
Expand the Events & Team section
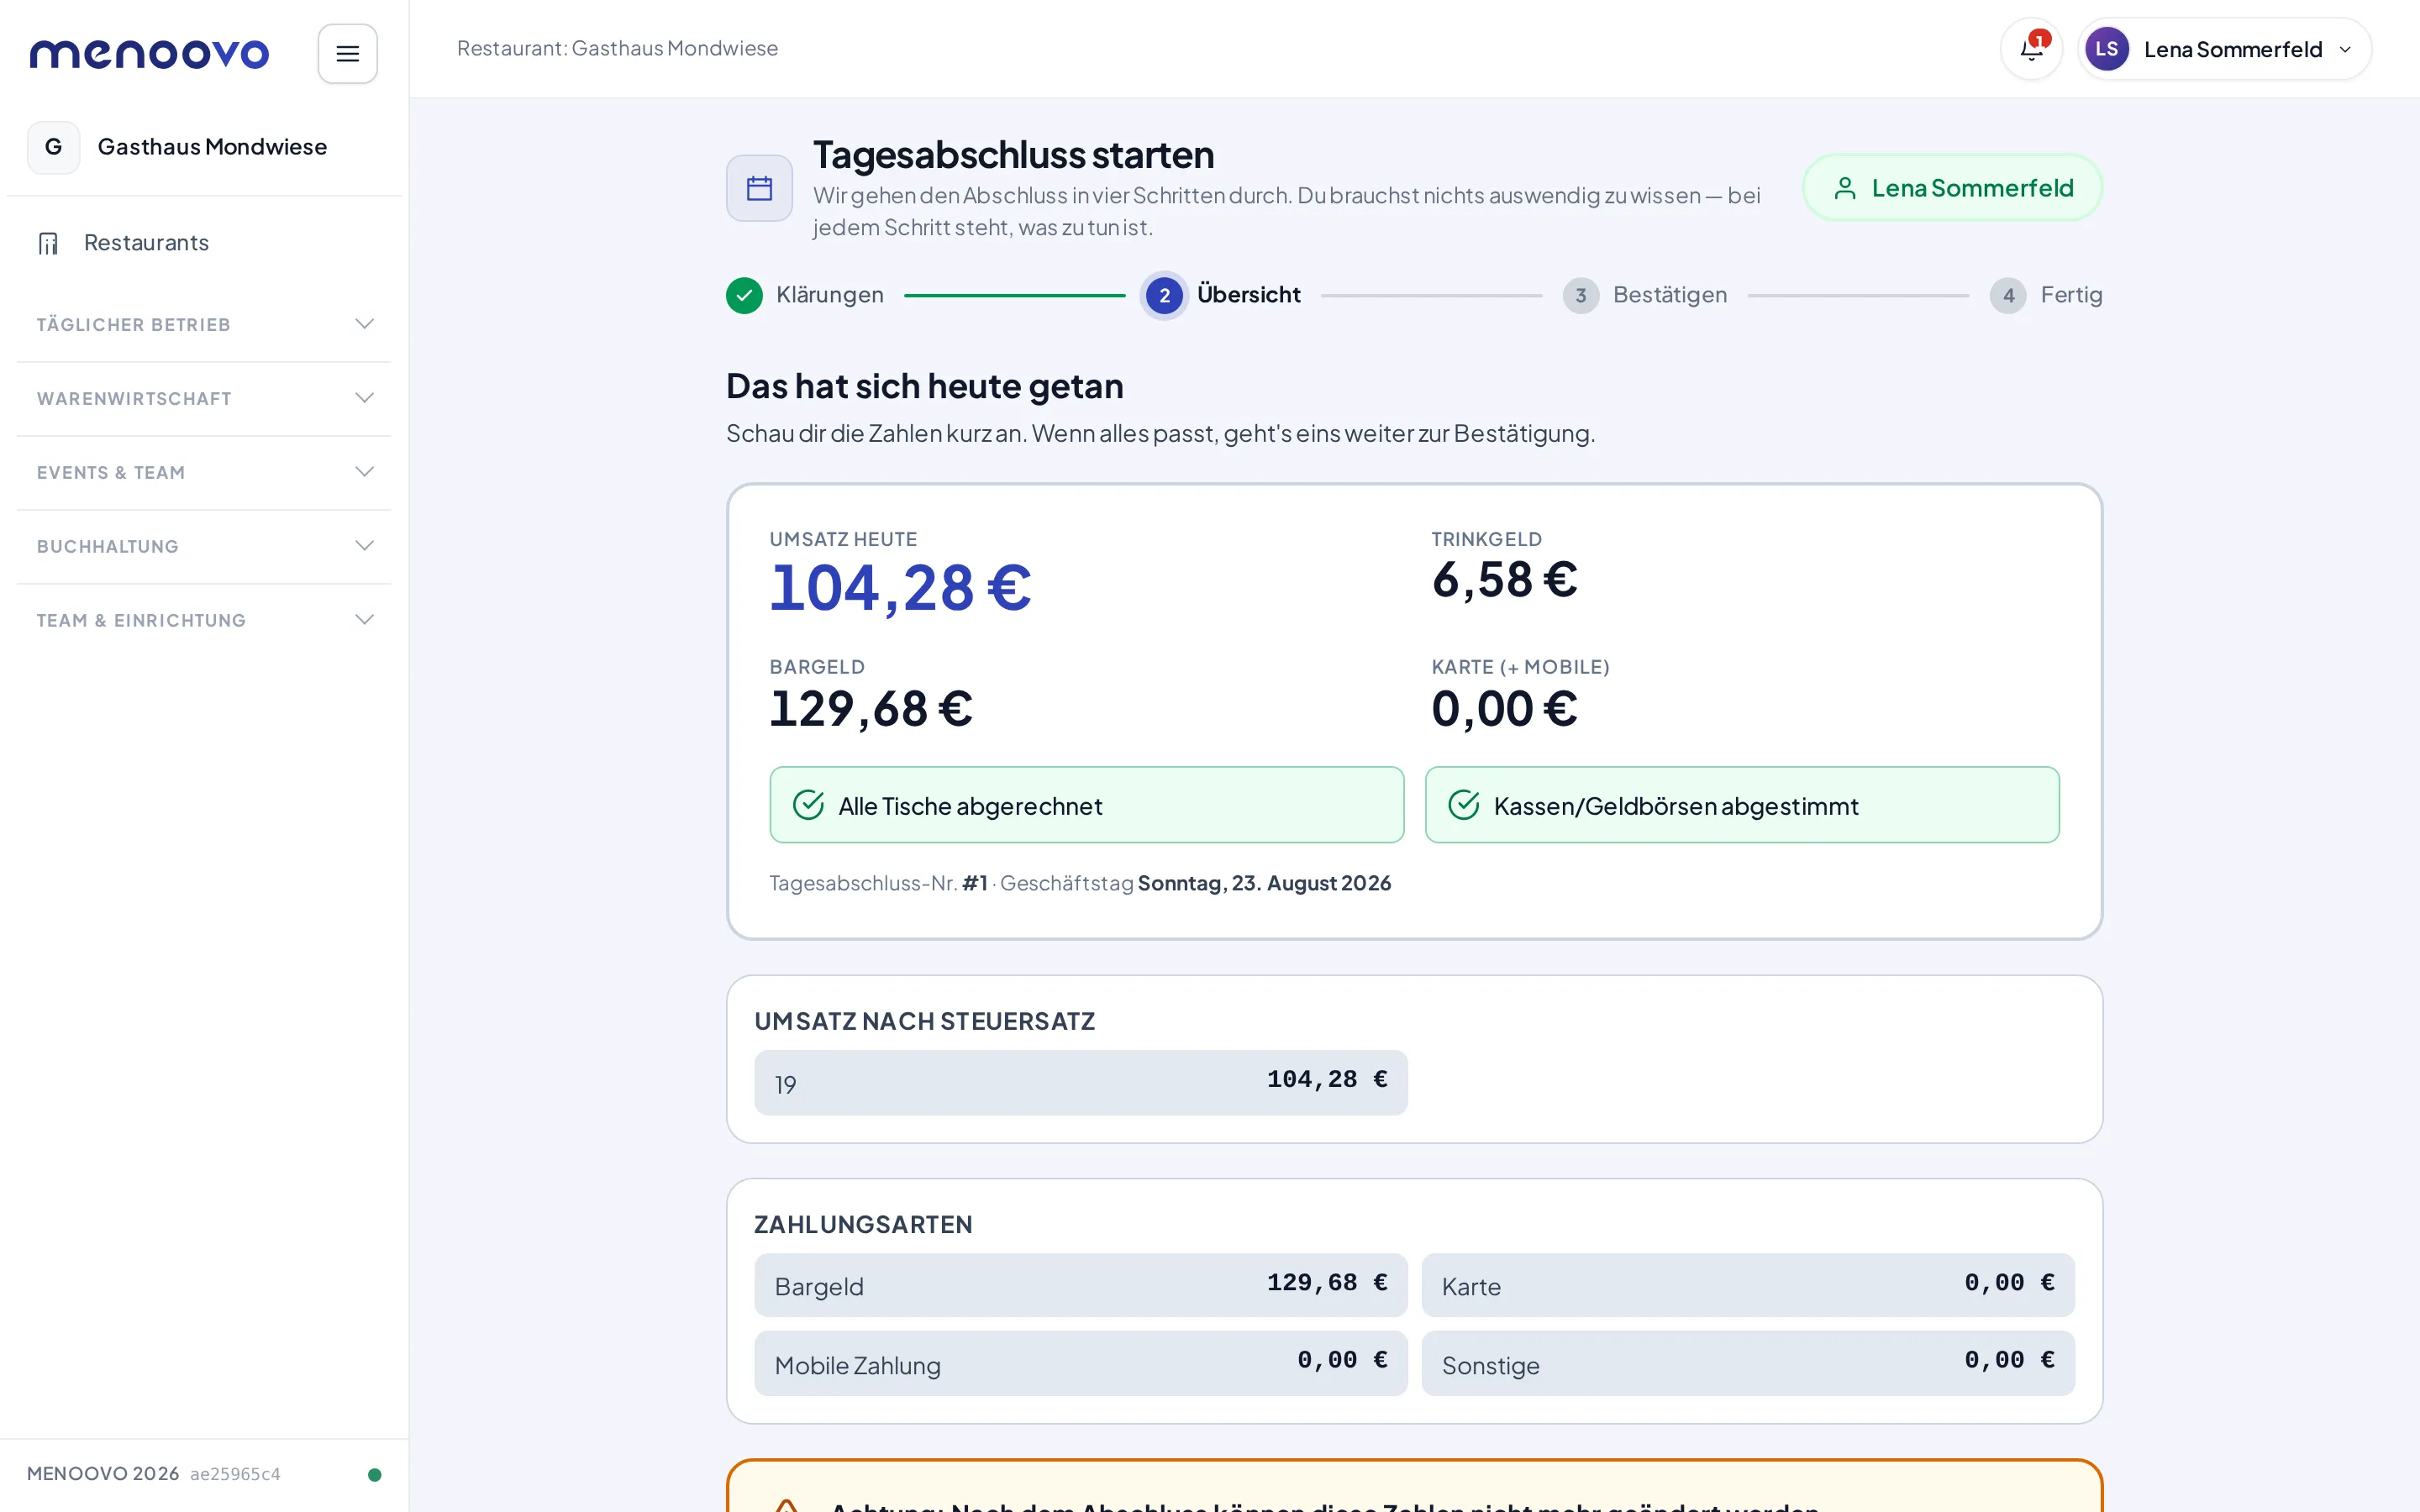tap(204, 472)
